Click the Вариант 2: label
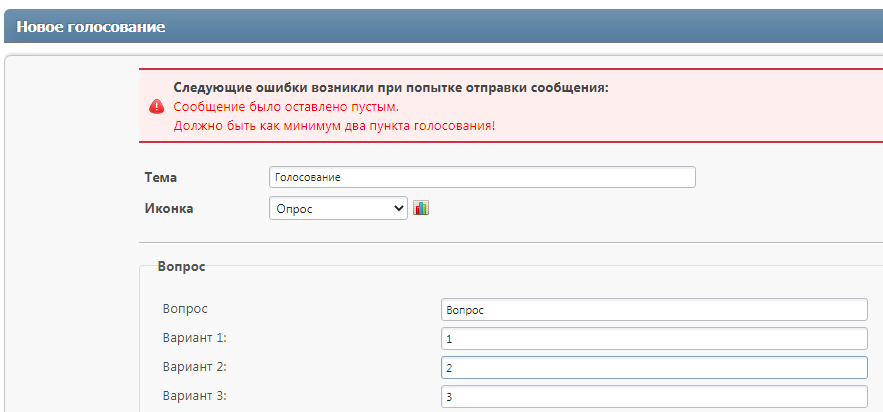This screenshot has height=412, width=883. click(194, 367)
